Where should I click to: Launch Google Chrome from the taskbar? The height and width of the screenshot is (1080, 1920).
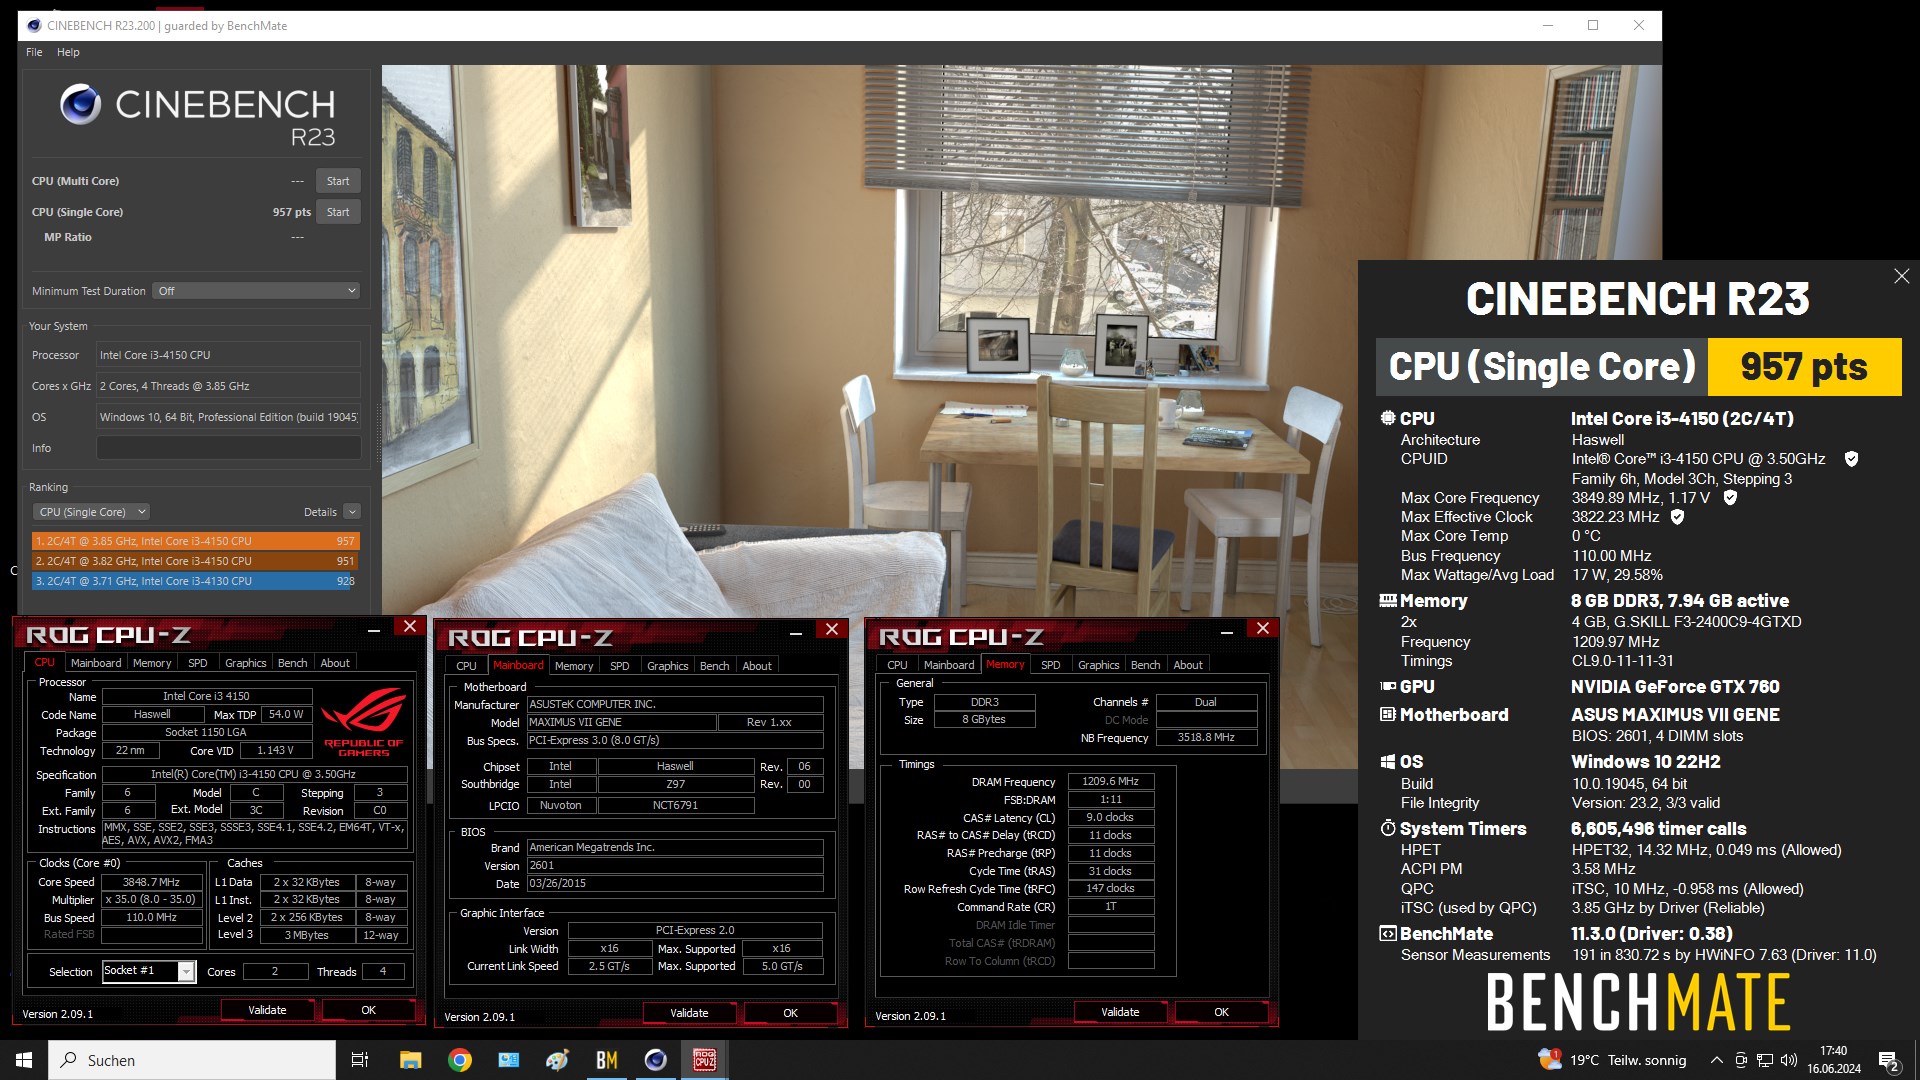(460, 1060)
